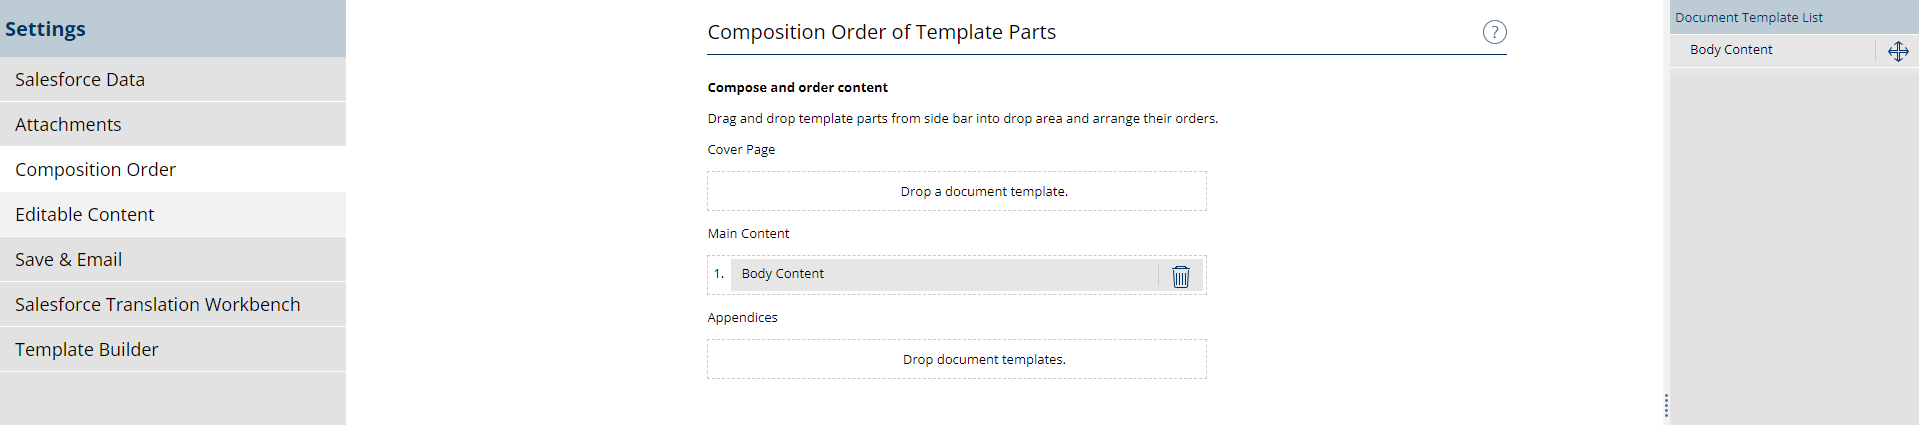Select Body Content in Document Template List
1919x425 pixels.
point(1731,50)
